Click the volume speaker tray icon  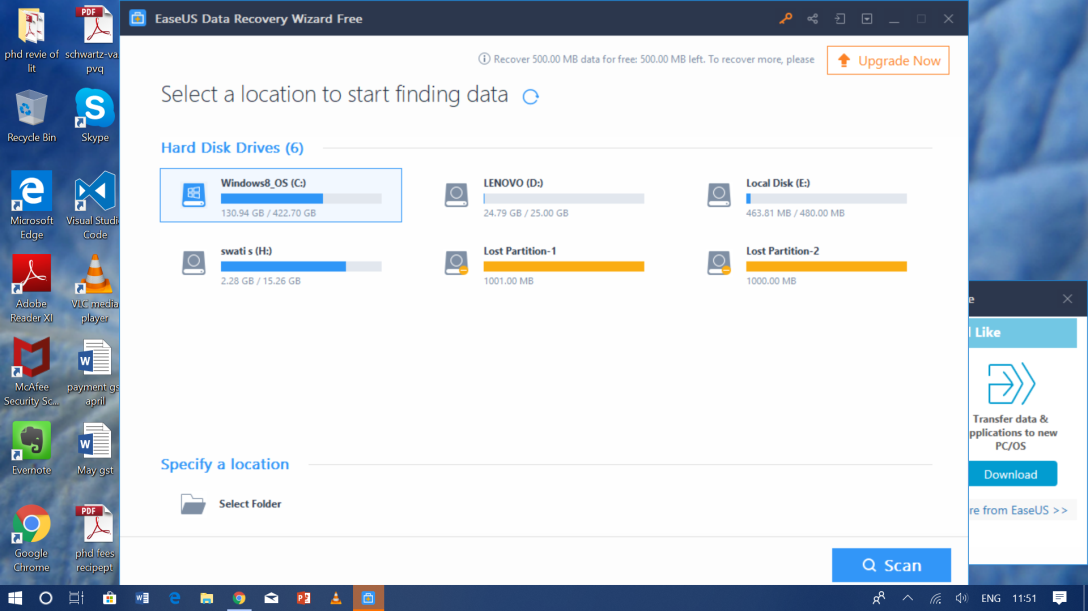961,598
